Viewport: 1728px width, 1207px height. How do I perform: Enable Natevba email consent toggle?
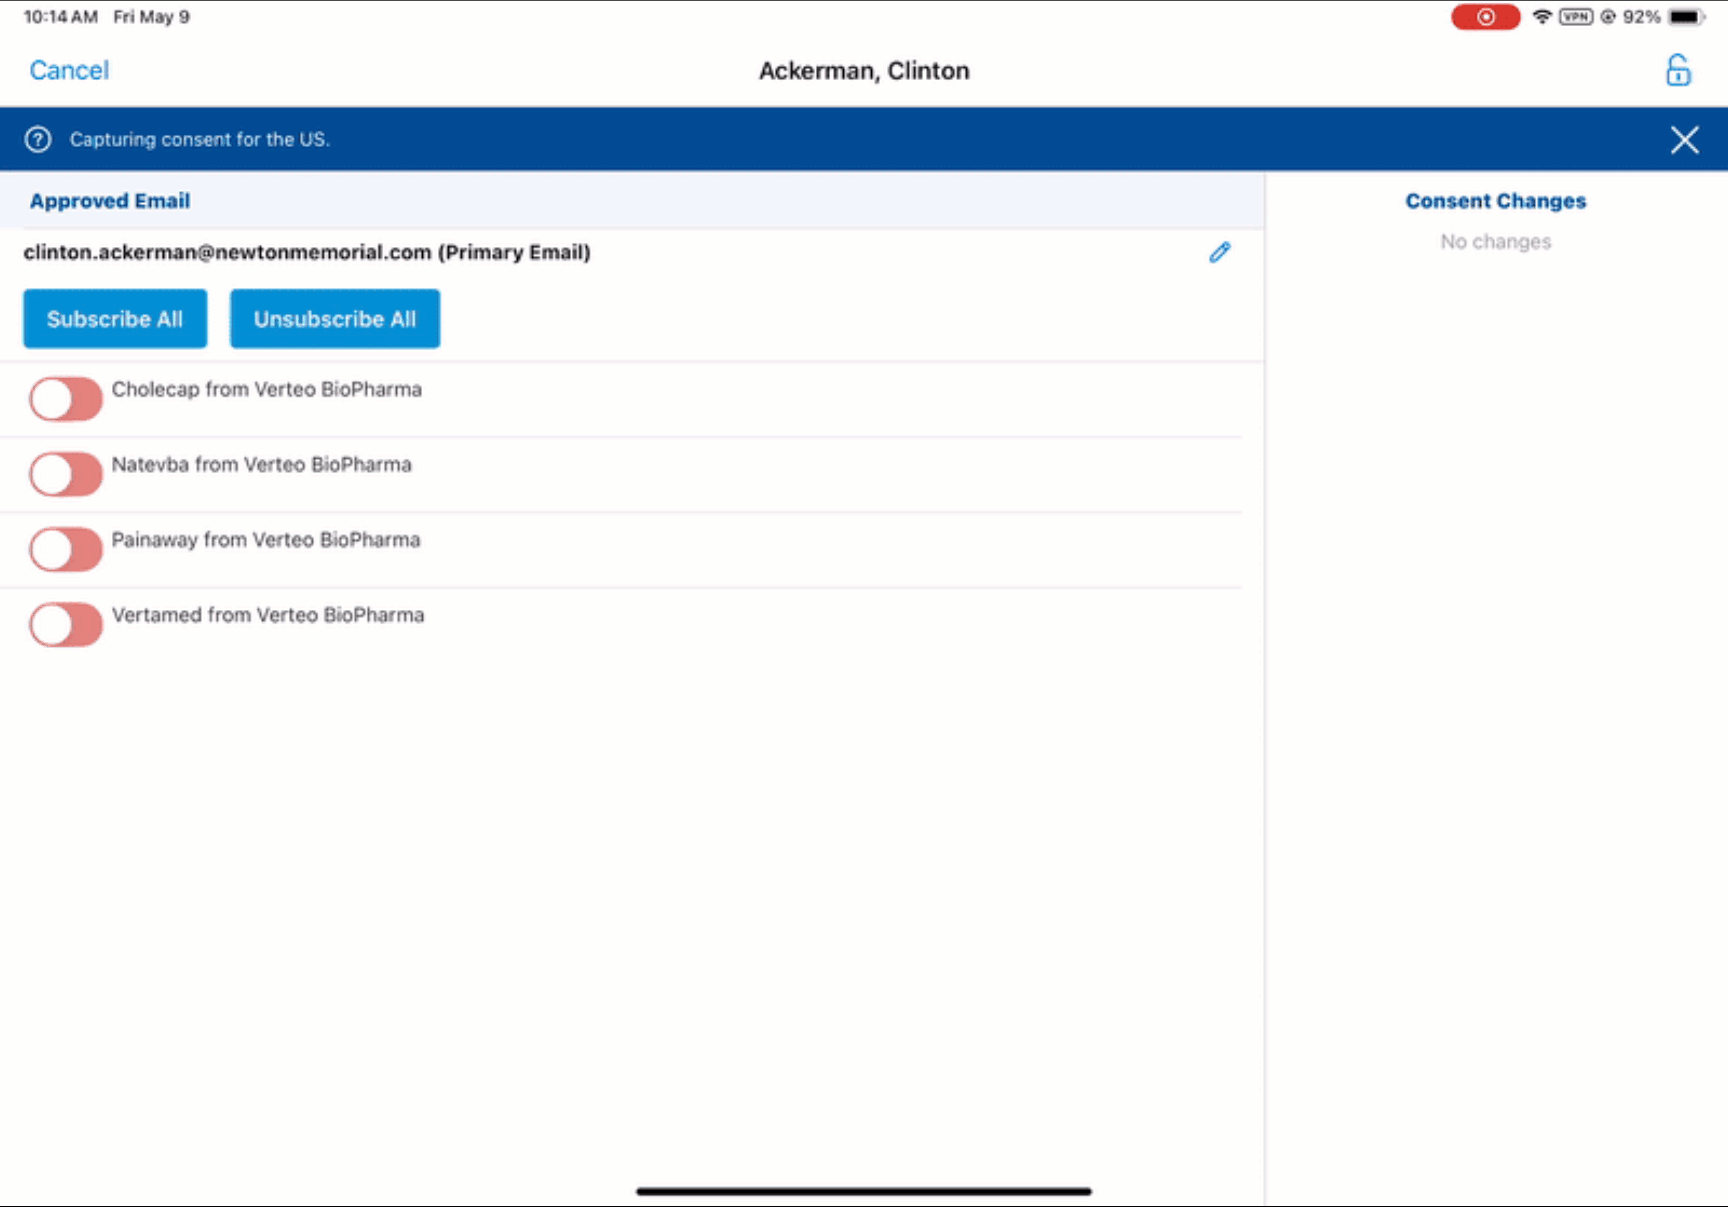[x=66, y=474]
